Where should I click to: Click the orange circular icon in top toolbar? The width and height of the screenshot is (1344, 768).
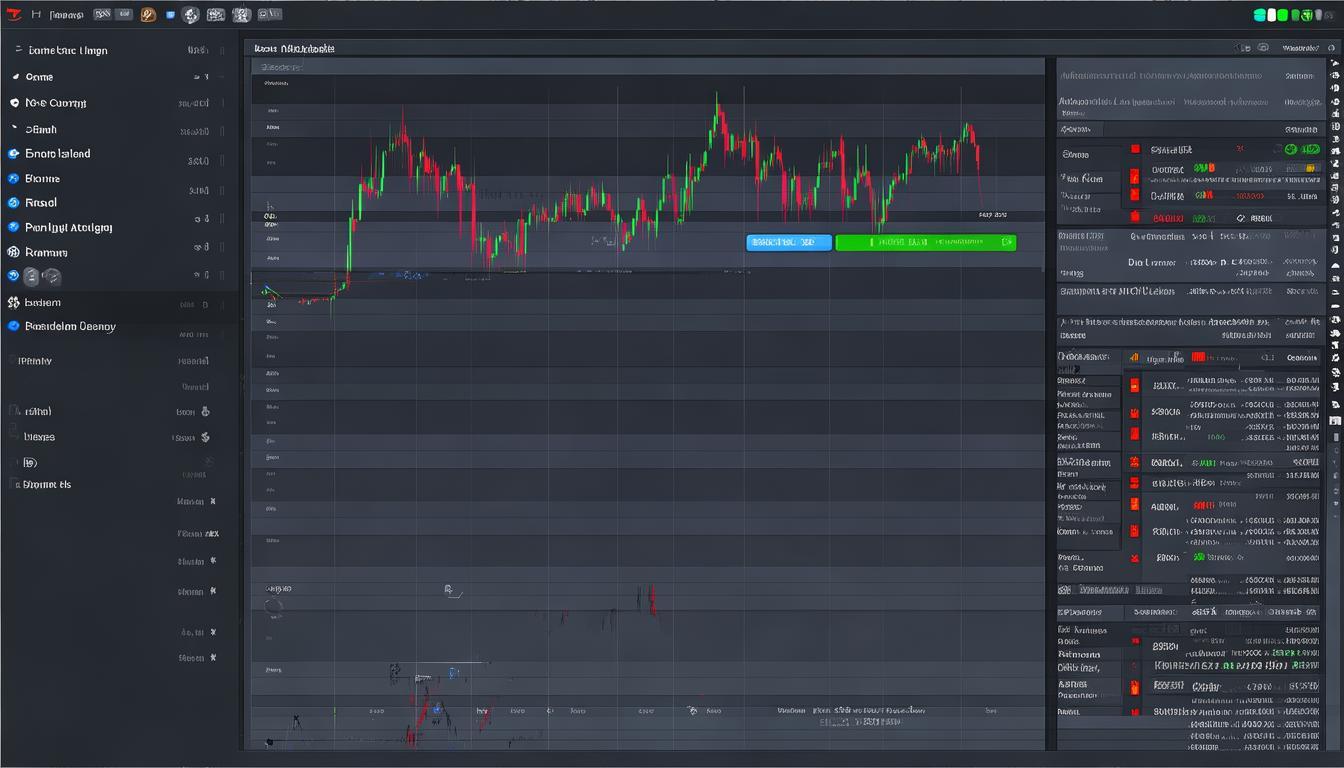coord(148,15)
